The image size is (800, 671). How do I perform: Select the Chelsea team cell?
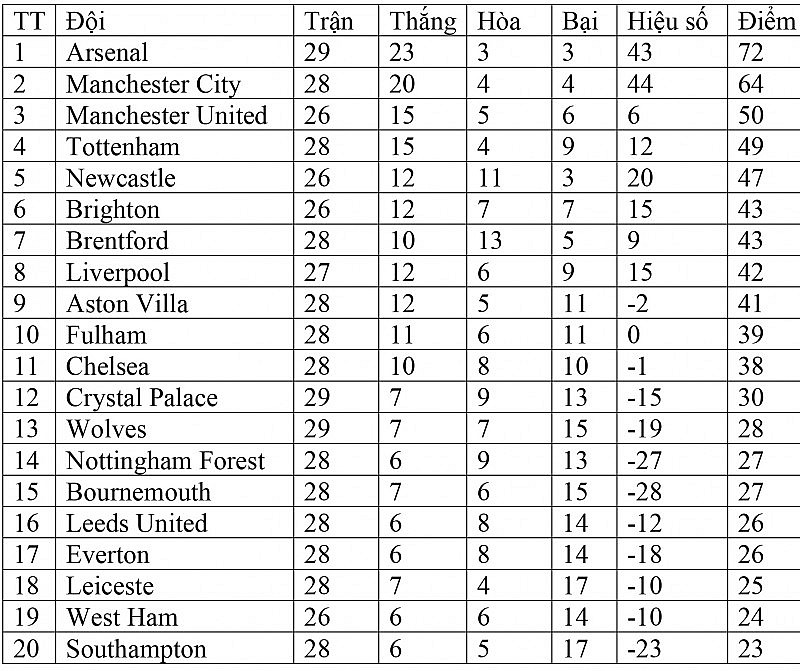click(109, 366)
